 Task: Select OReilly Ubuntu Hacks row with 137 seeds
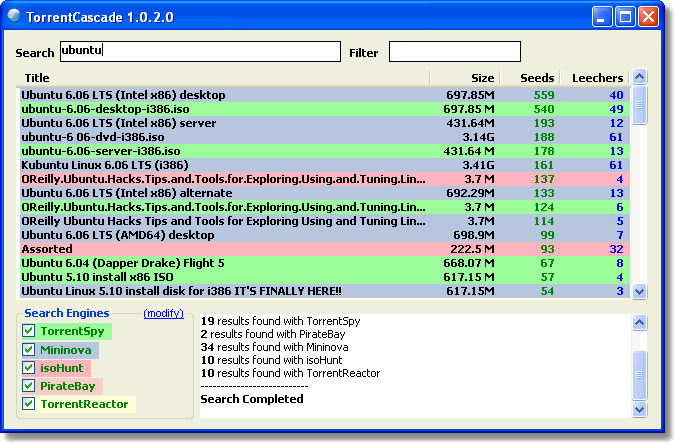[x=325, y=179]
